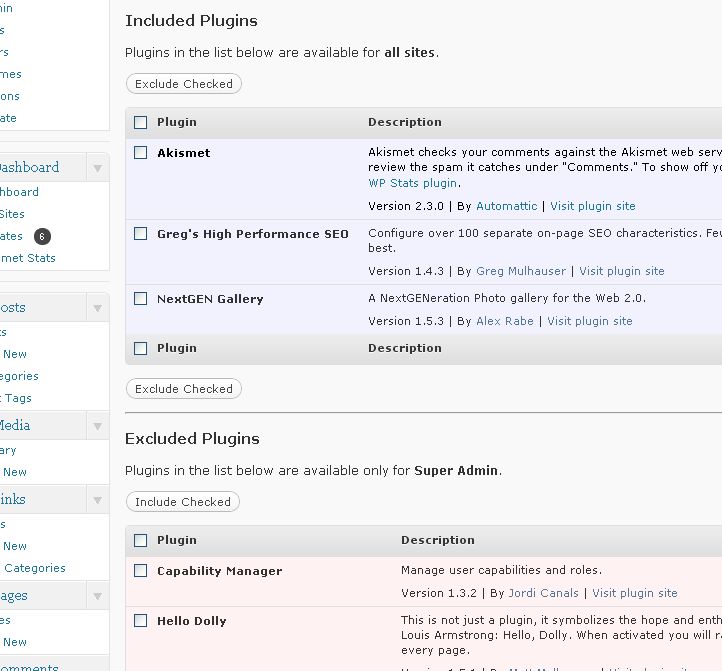Open Updates item with badge 6
Viewport: 722px width, 671px height.
click(11, 236)
